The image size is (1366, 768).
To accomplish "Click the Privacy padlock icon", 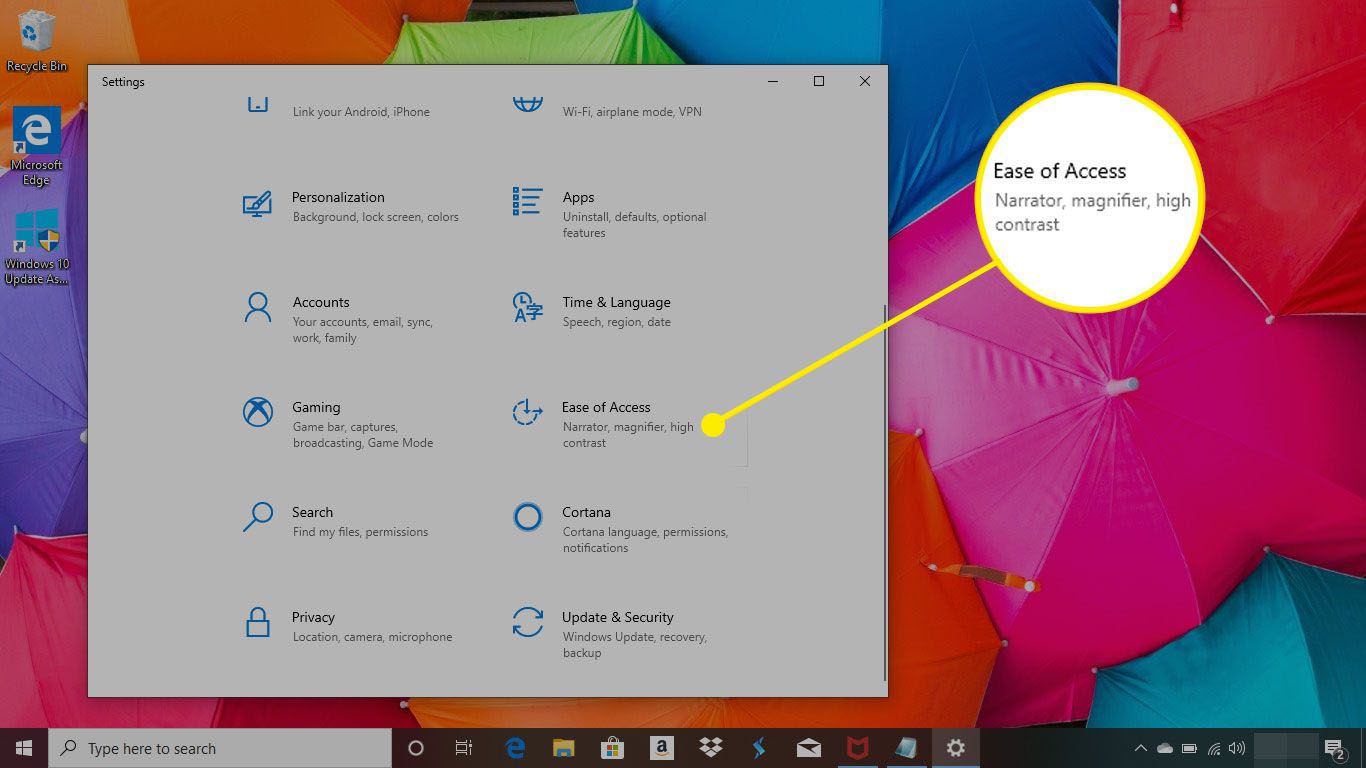I will (258, 621).
